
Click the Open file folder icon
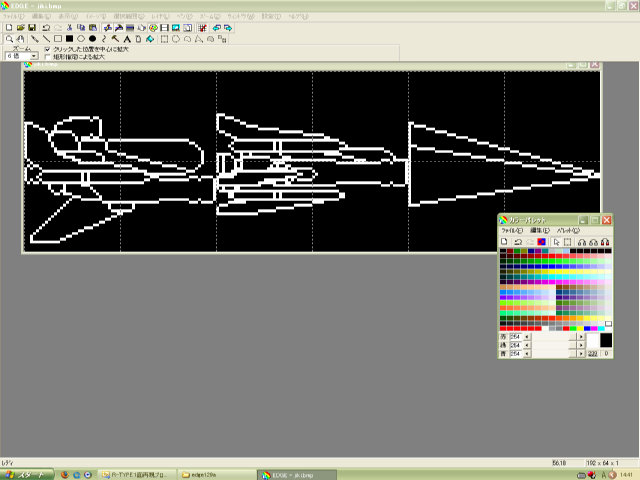tap(20, 28)
